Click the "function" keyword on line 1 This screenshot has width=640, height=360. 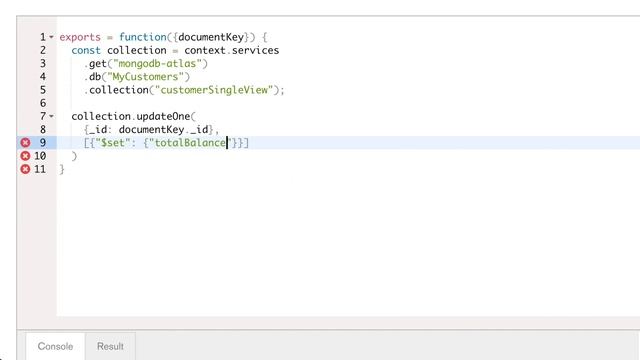(143, 37)
